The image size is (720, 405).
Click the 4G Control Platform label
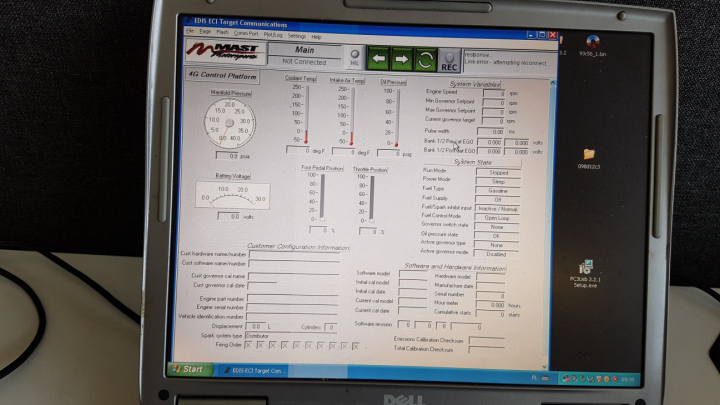(223, 76)
